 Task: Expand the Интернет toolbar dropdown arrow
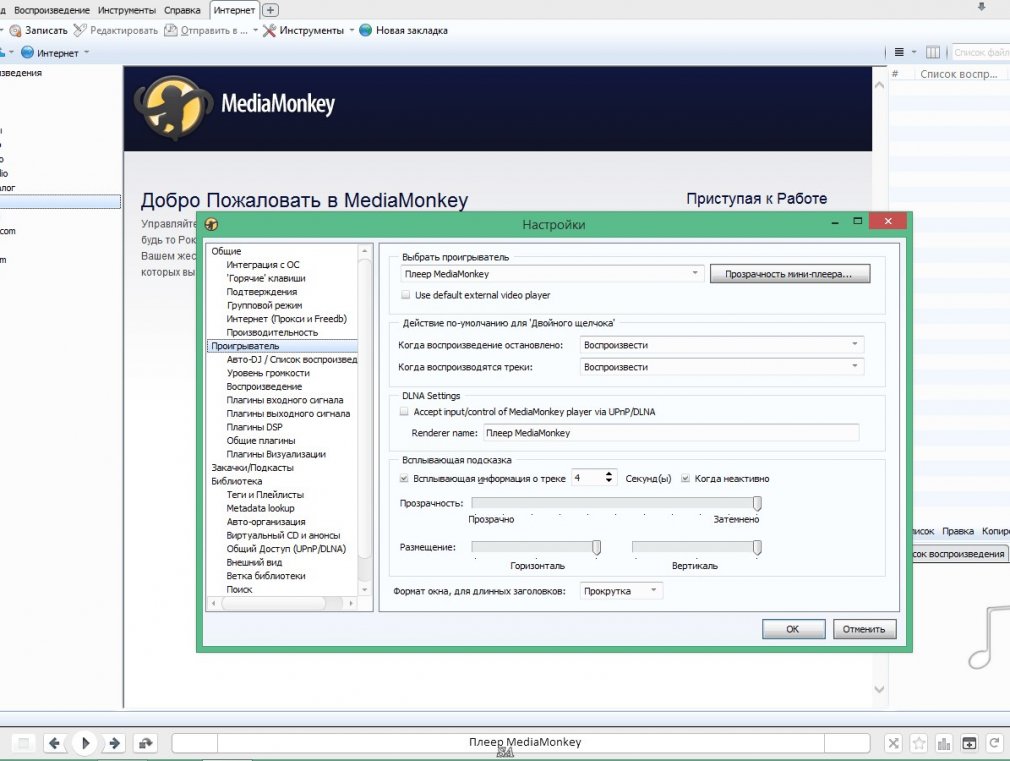point(87,52)
